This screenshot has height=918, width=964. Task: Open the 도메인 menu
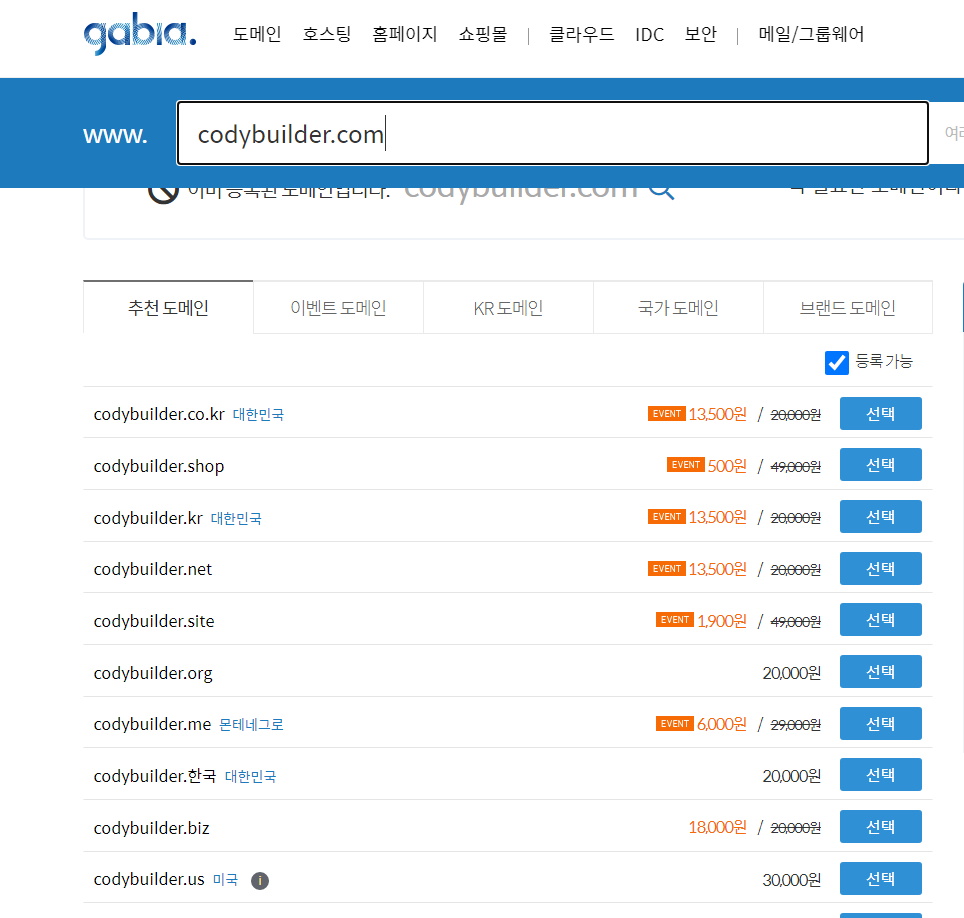click(x=257, y=34)
